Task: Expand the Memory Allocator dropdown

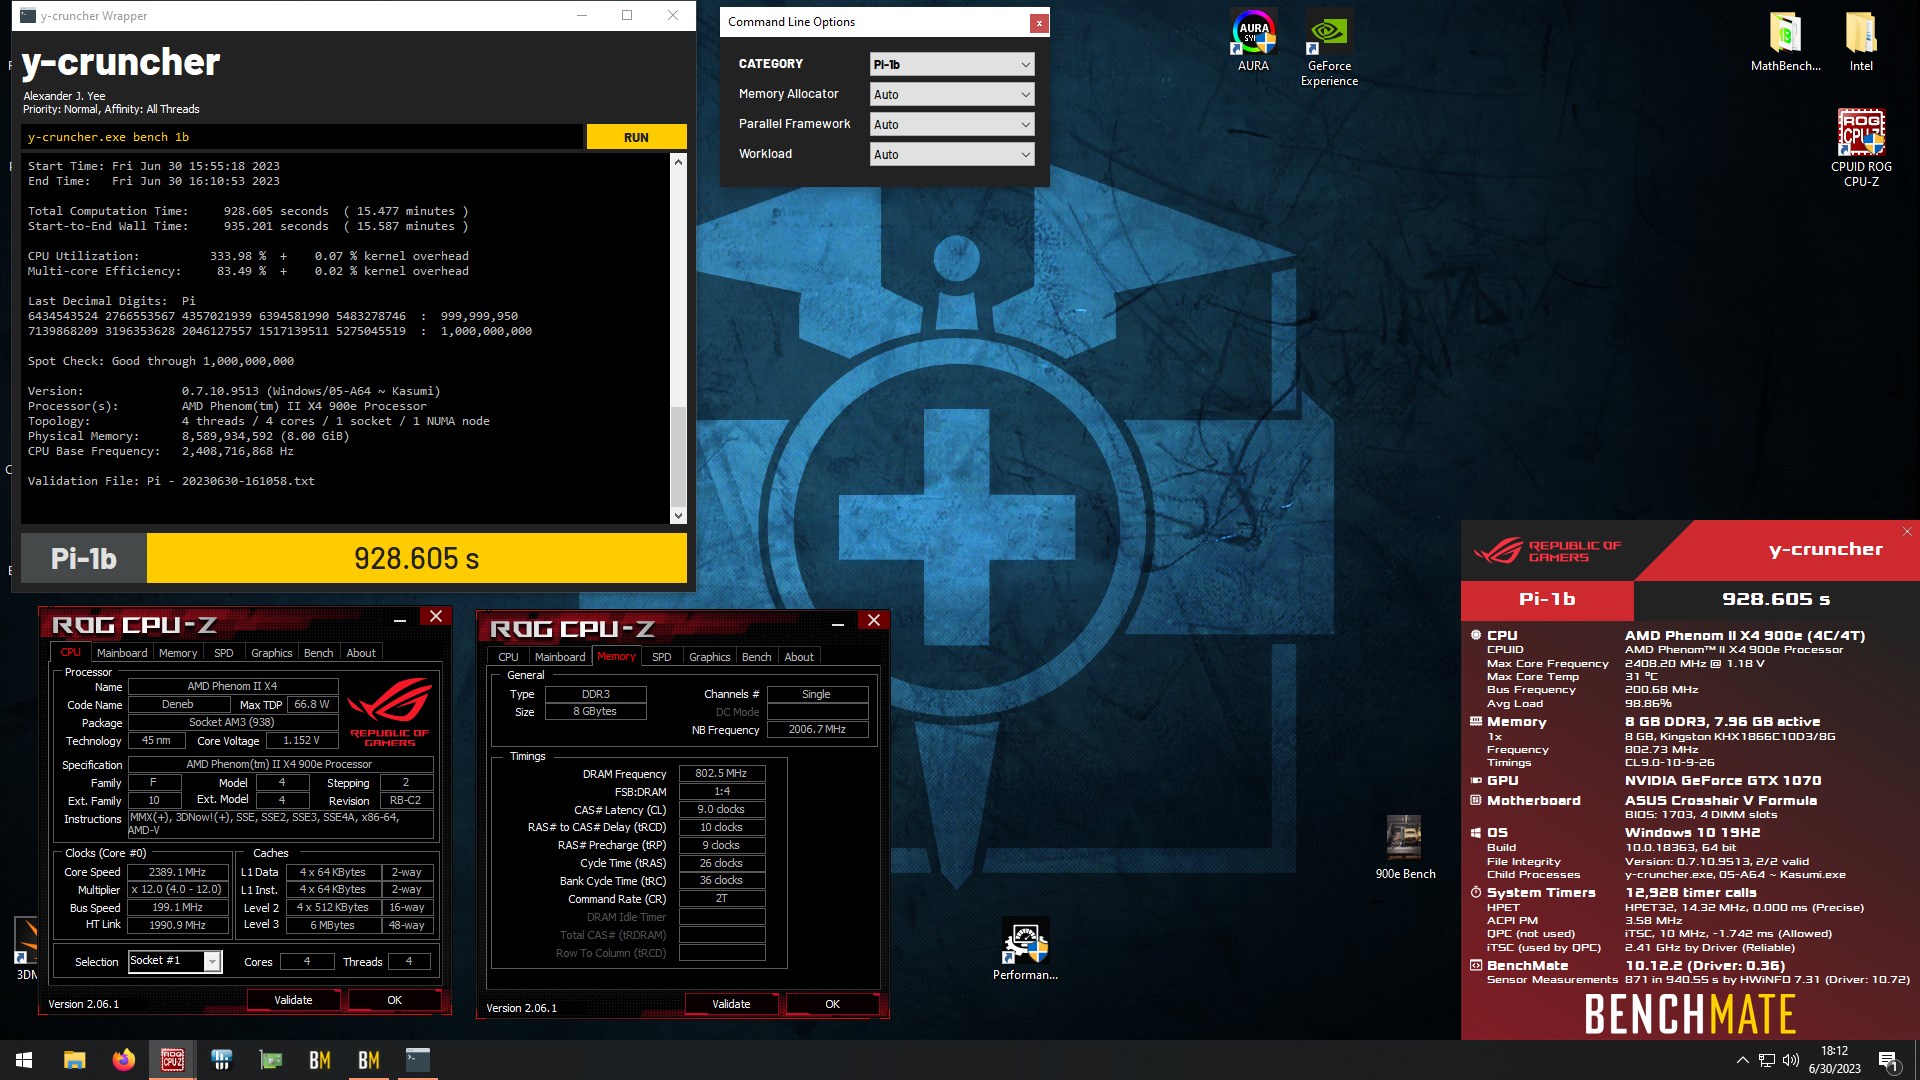Action: [951, 94]
